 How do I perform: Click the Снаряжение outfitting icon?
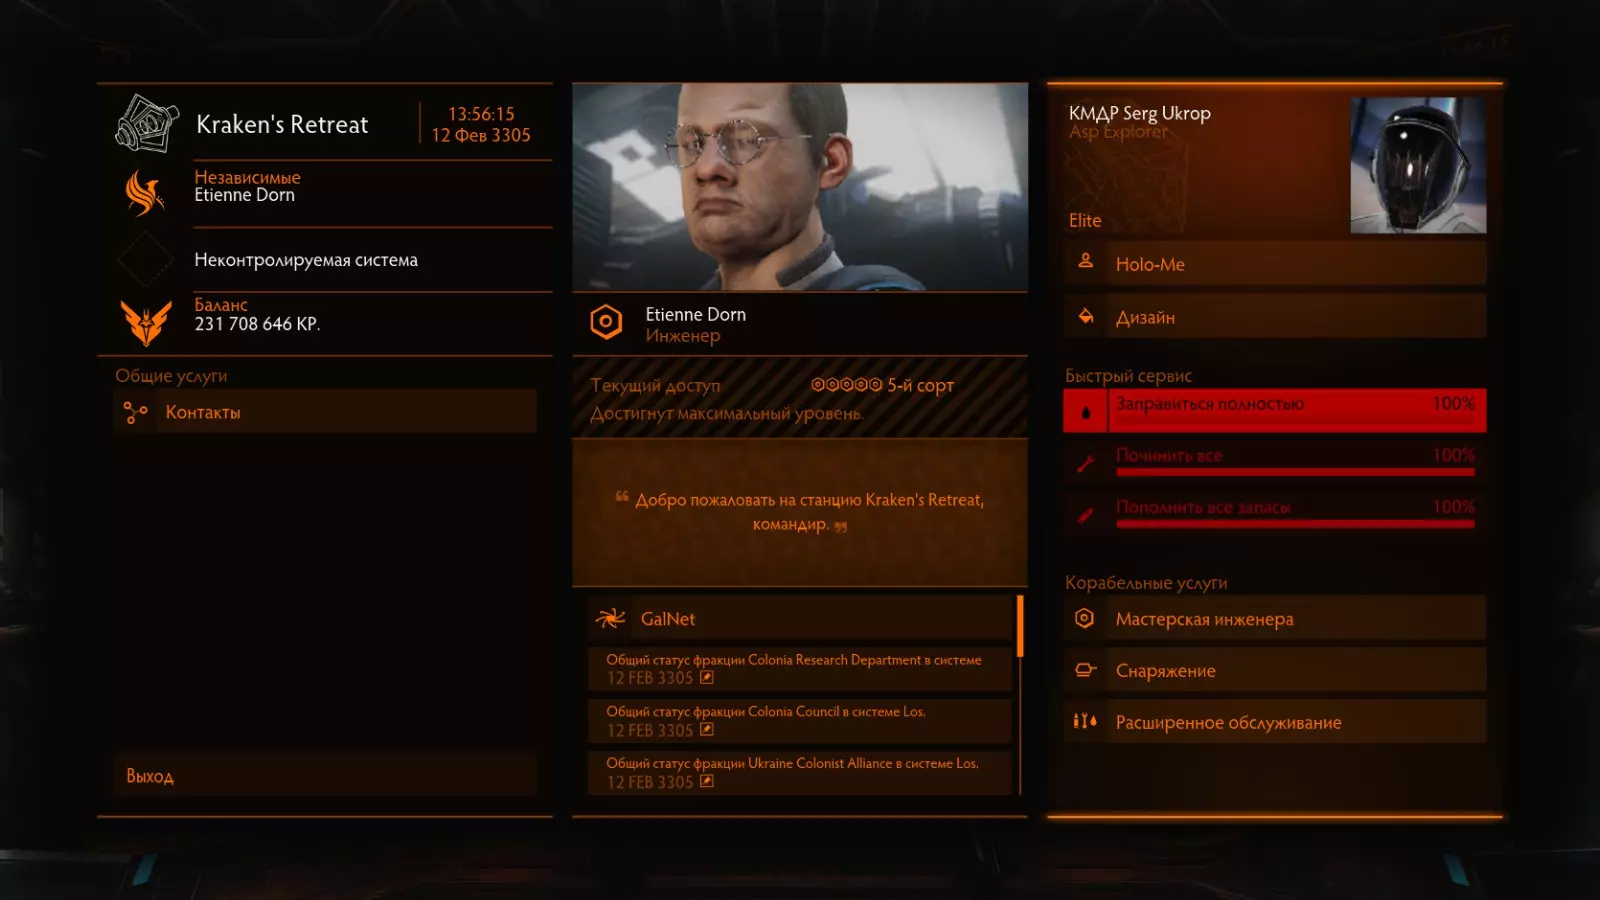click(1085, 670)
